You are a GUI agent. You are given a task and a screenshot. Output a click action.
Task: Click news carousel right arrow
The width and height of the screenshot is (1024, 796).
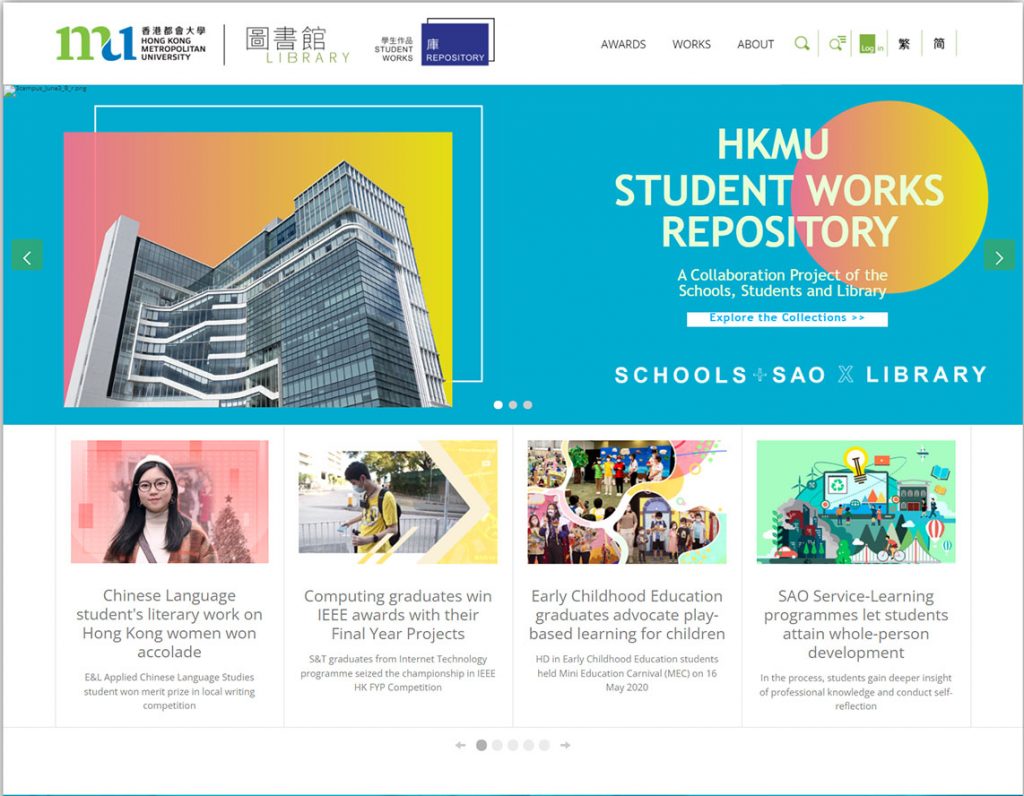tap(565, 745)
